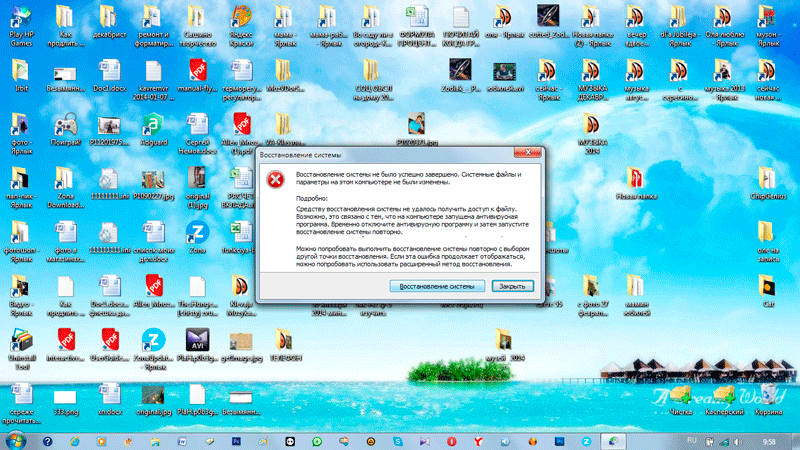The height and width of the screenshot is (450, 800).
Task: Open the 11111111.ini file
Action: pos(108,178)
